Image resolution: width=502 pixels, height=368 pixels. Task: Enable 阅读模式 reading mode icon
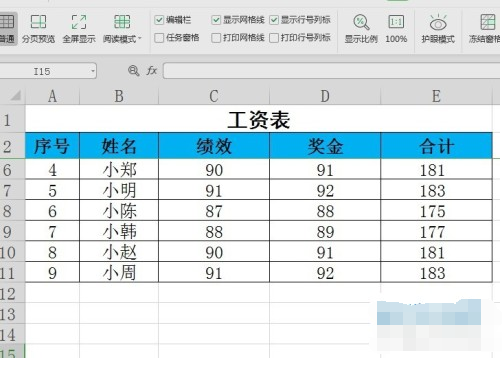point(122,22)
